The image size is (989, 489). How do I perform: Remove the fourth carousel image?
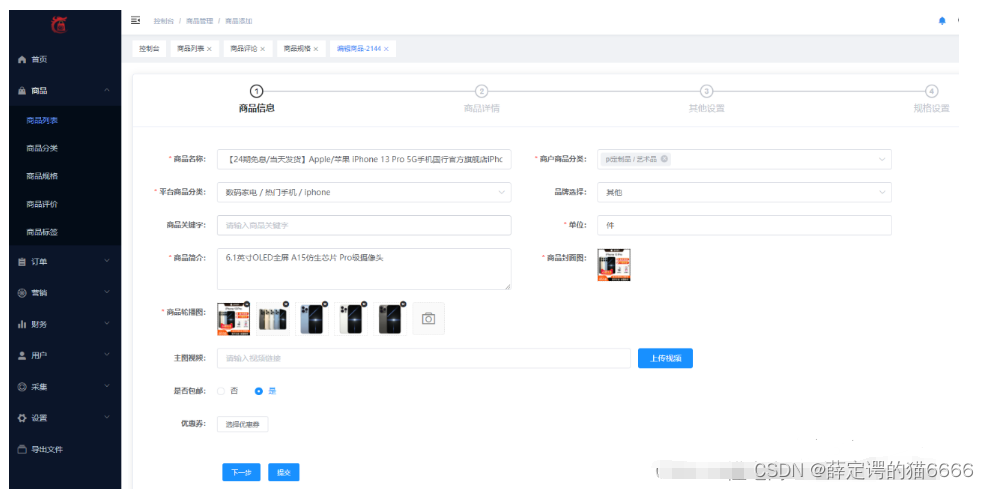click(364, 304)
